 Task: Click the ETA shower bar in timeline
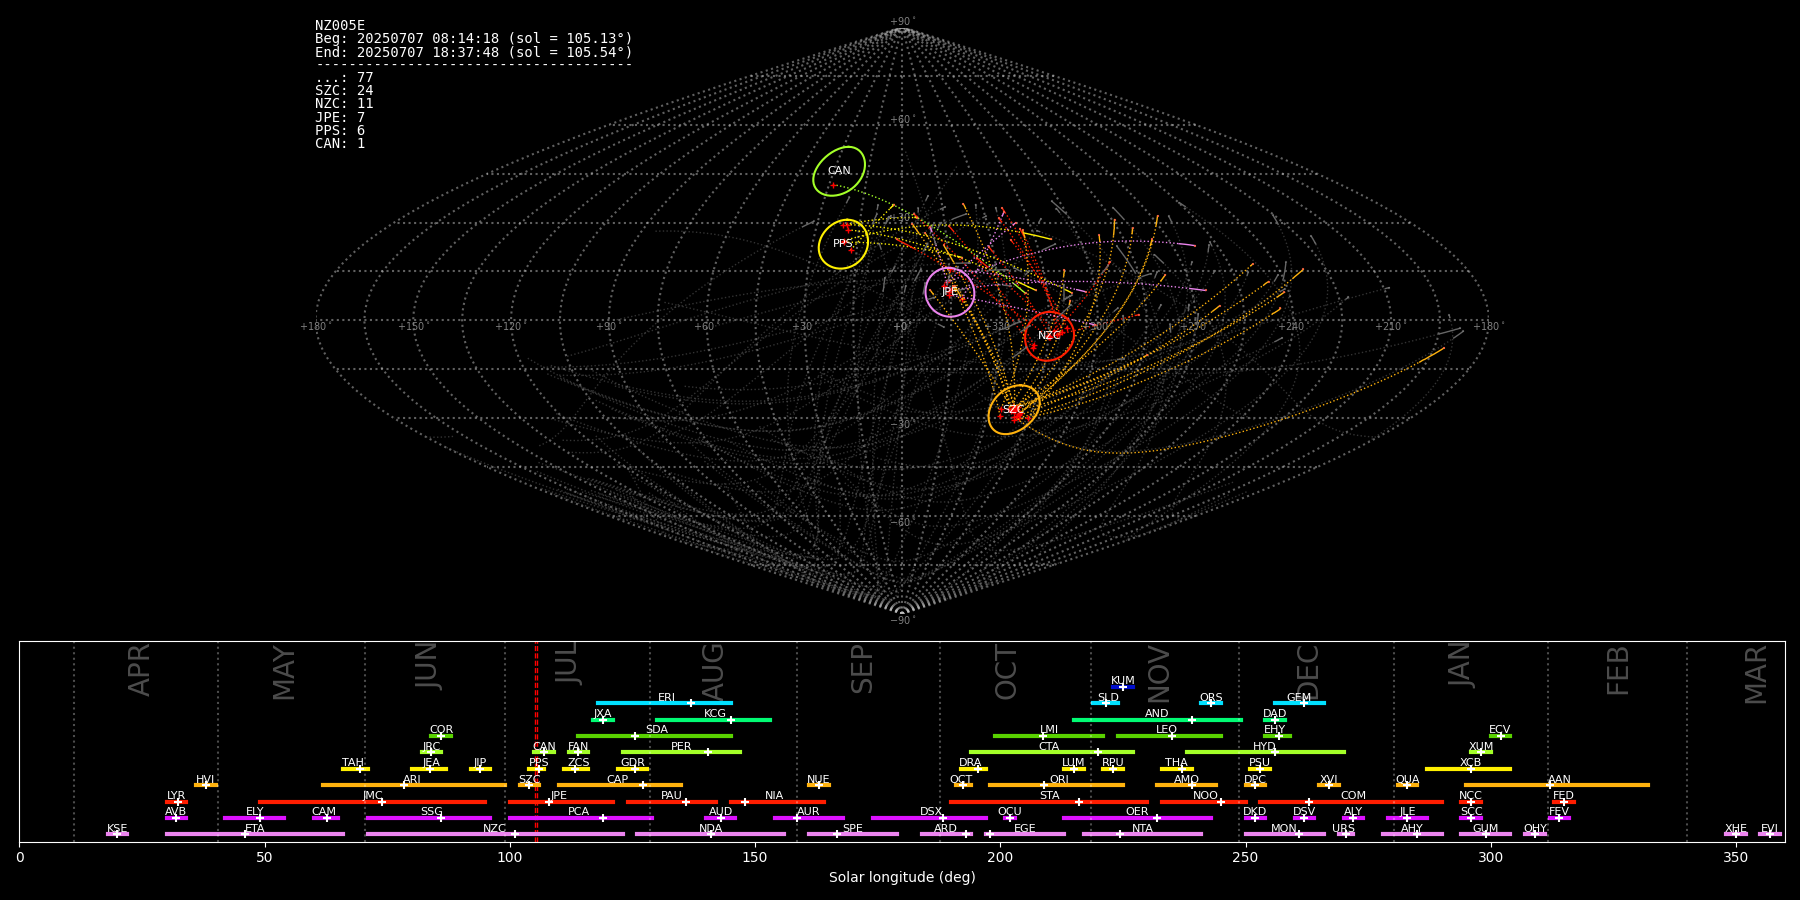255,834
